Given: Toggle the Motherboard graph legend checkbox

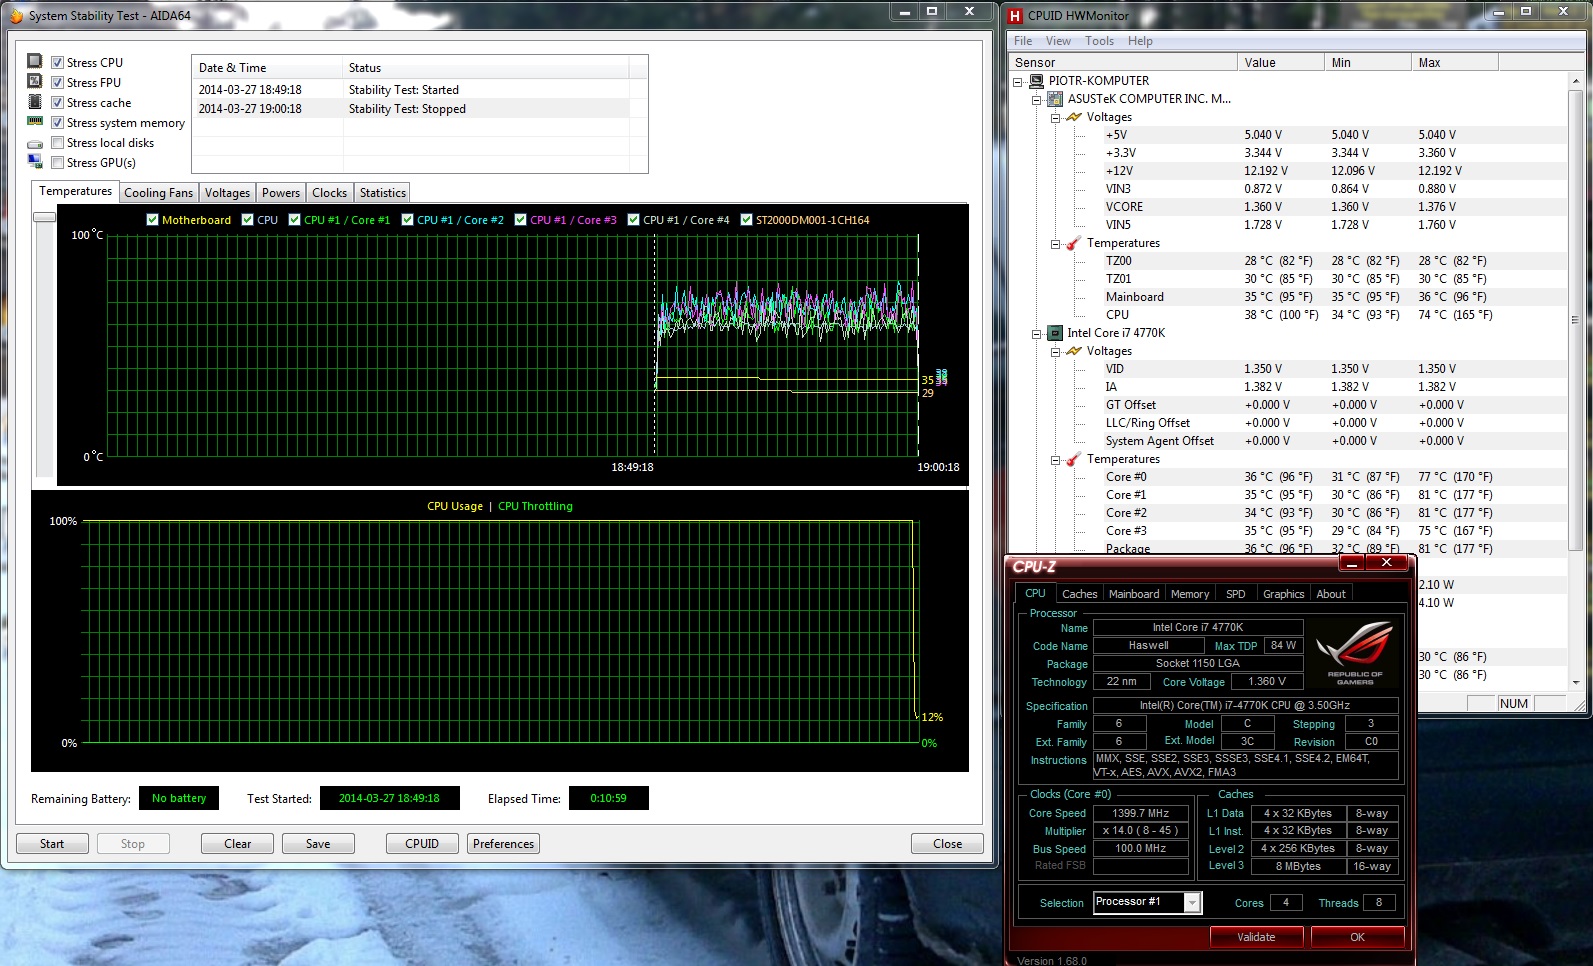Looking at the screenshot, I should [x=152, y=220].
